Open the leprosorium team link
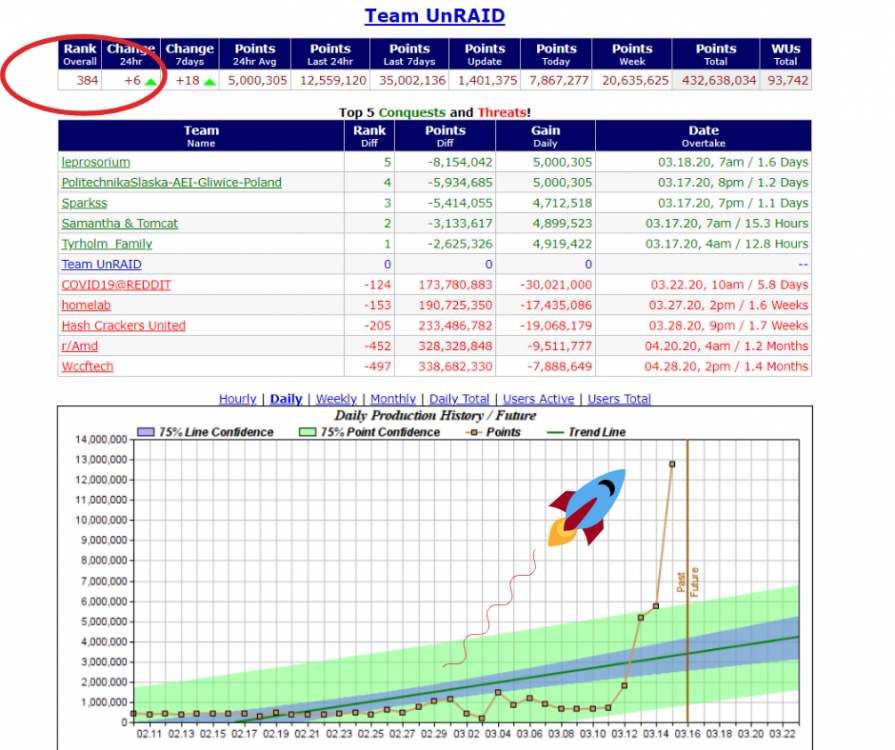The width and height of the screenshot is (895, 750). 96,162
